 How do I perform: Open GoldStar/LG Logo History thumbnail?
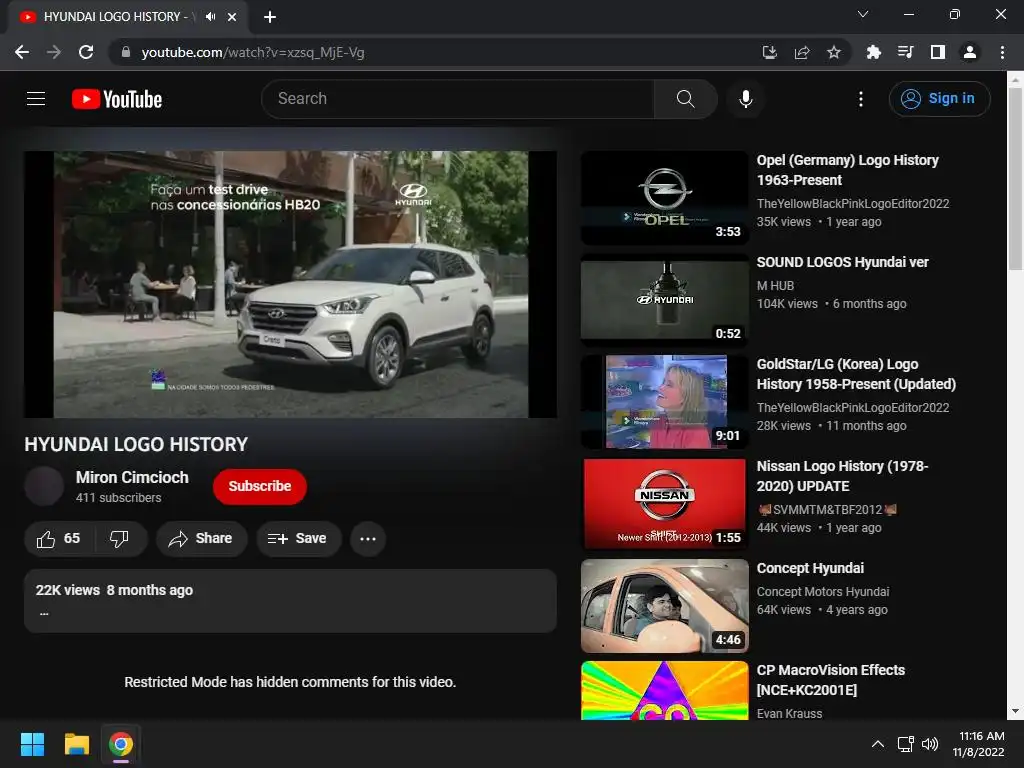[664, 402]
